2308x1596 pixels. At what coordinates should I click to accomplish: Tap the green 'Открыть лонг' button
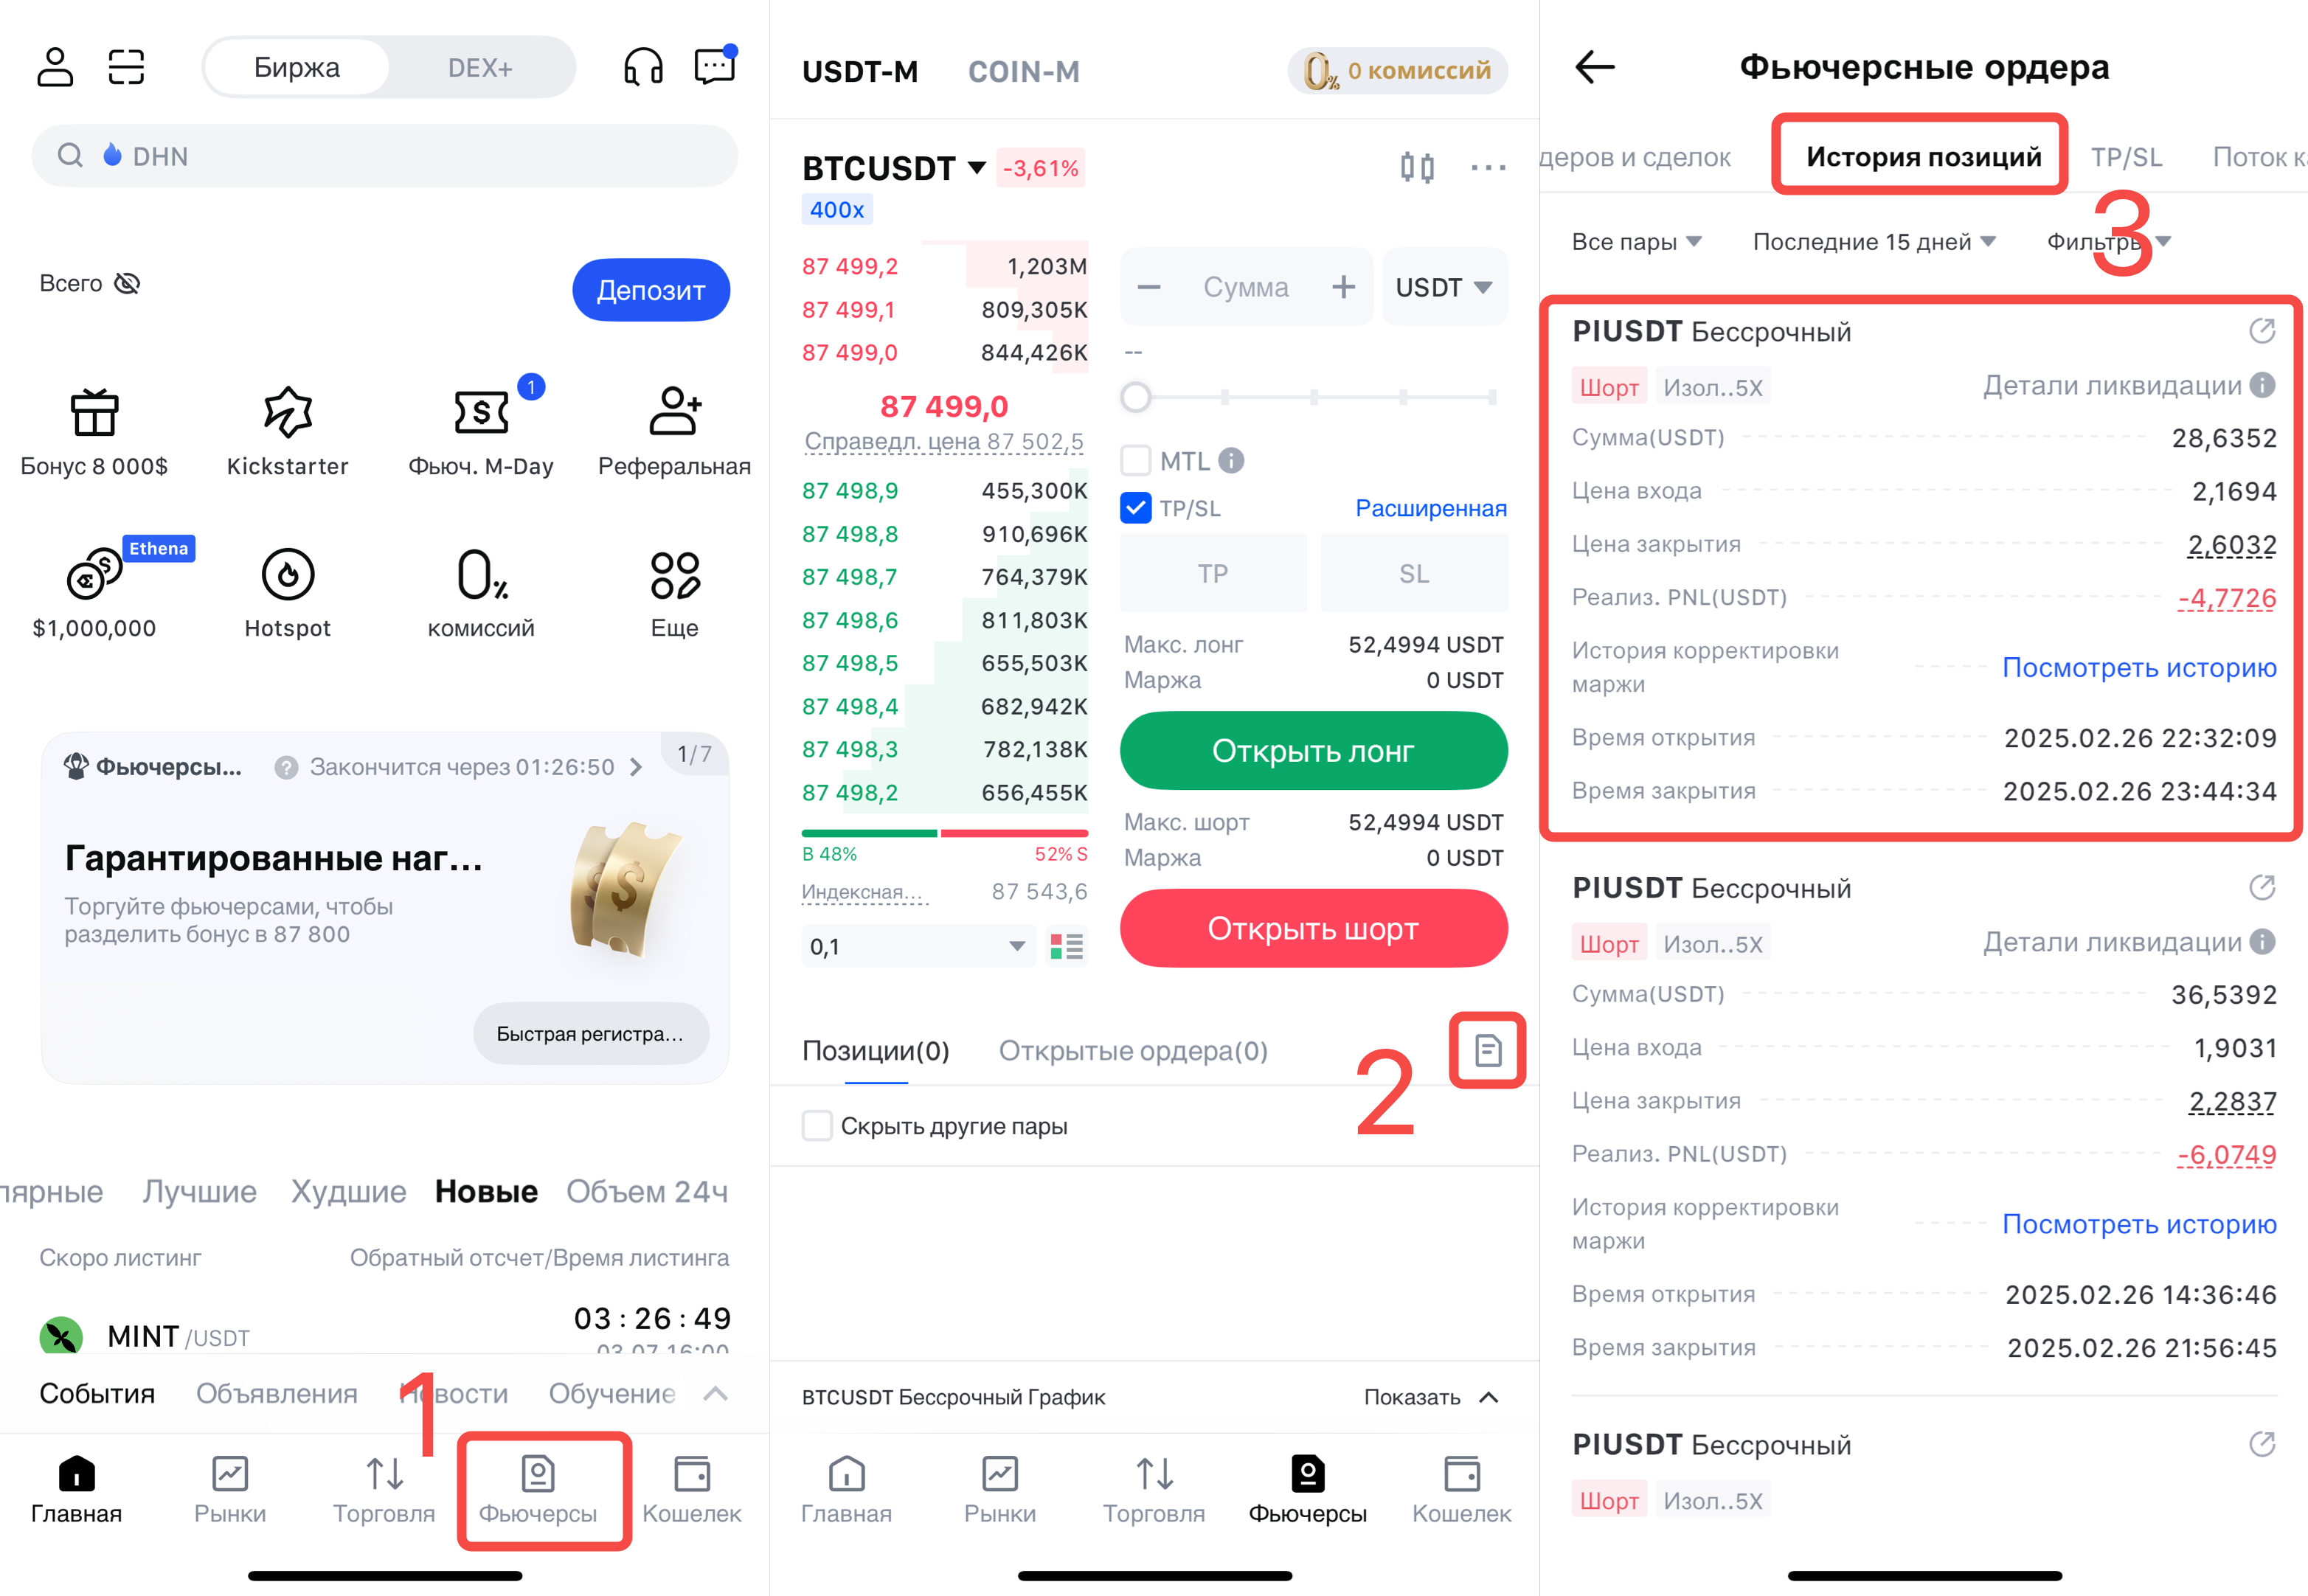[1313, 751]
